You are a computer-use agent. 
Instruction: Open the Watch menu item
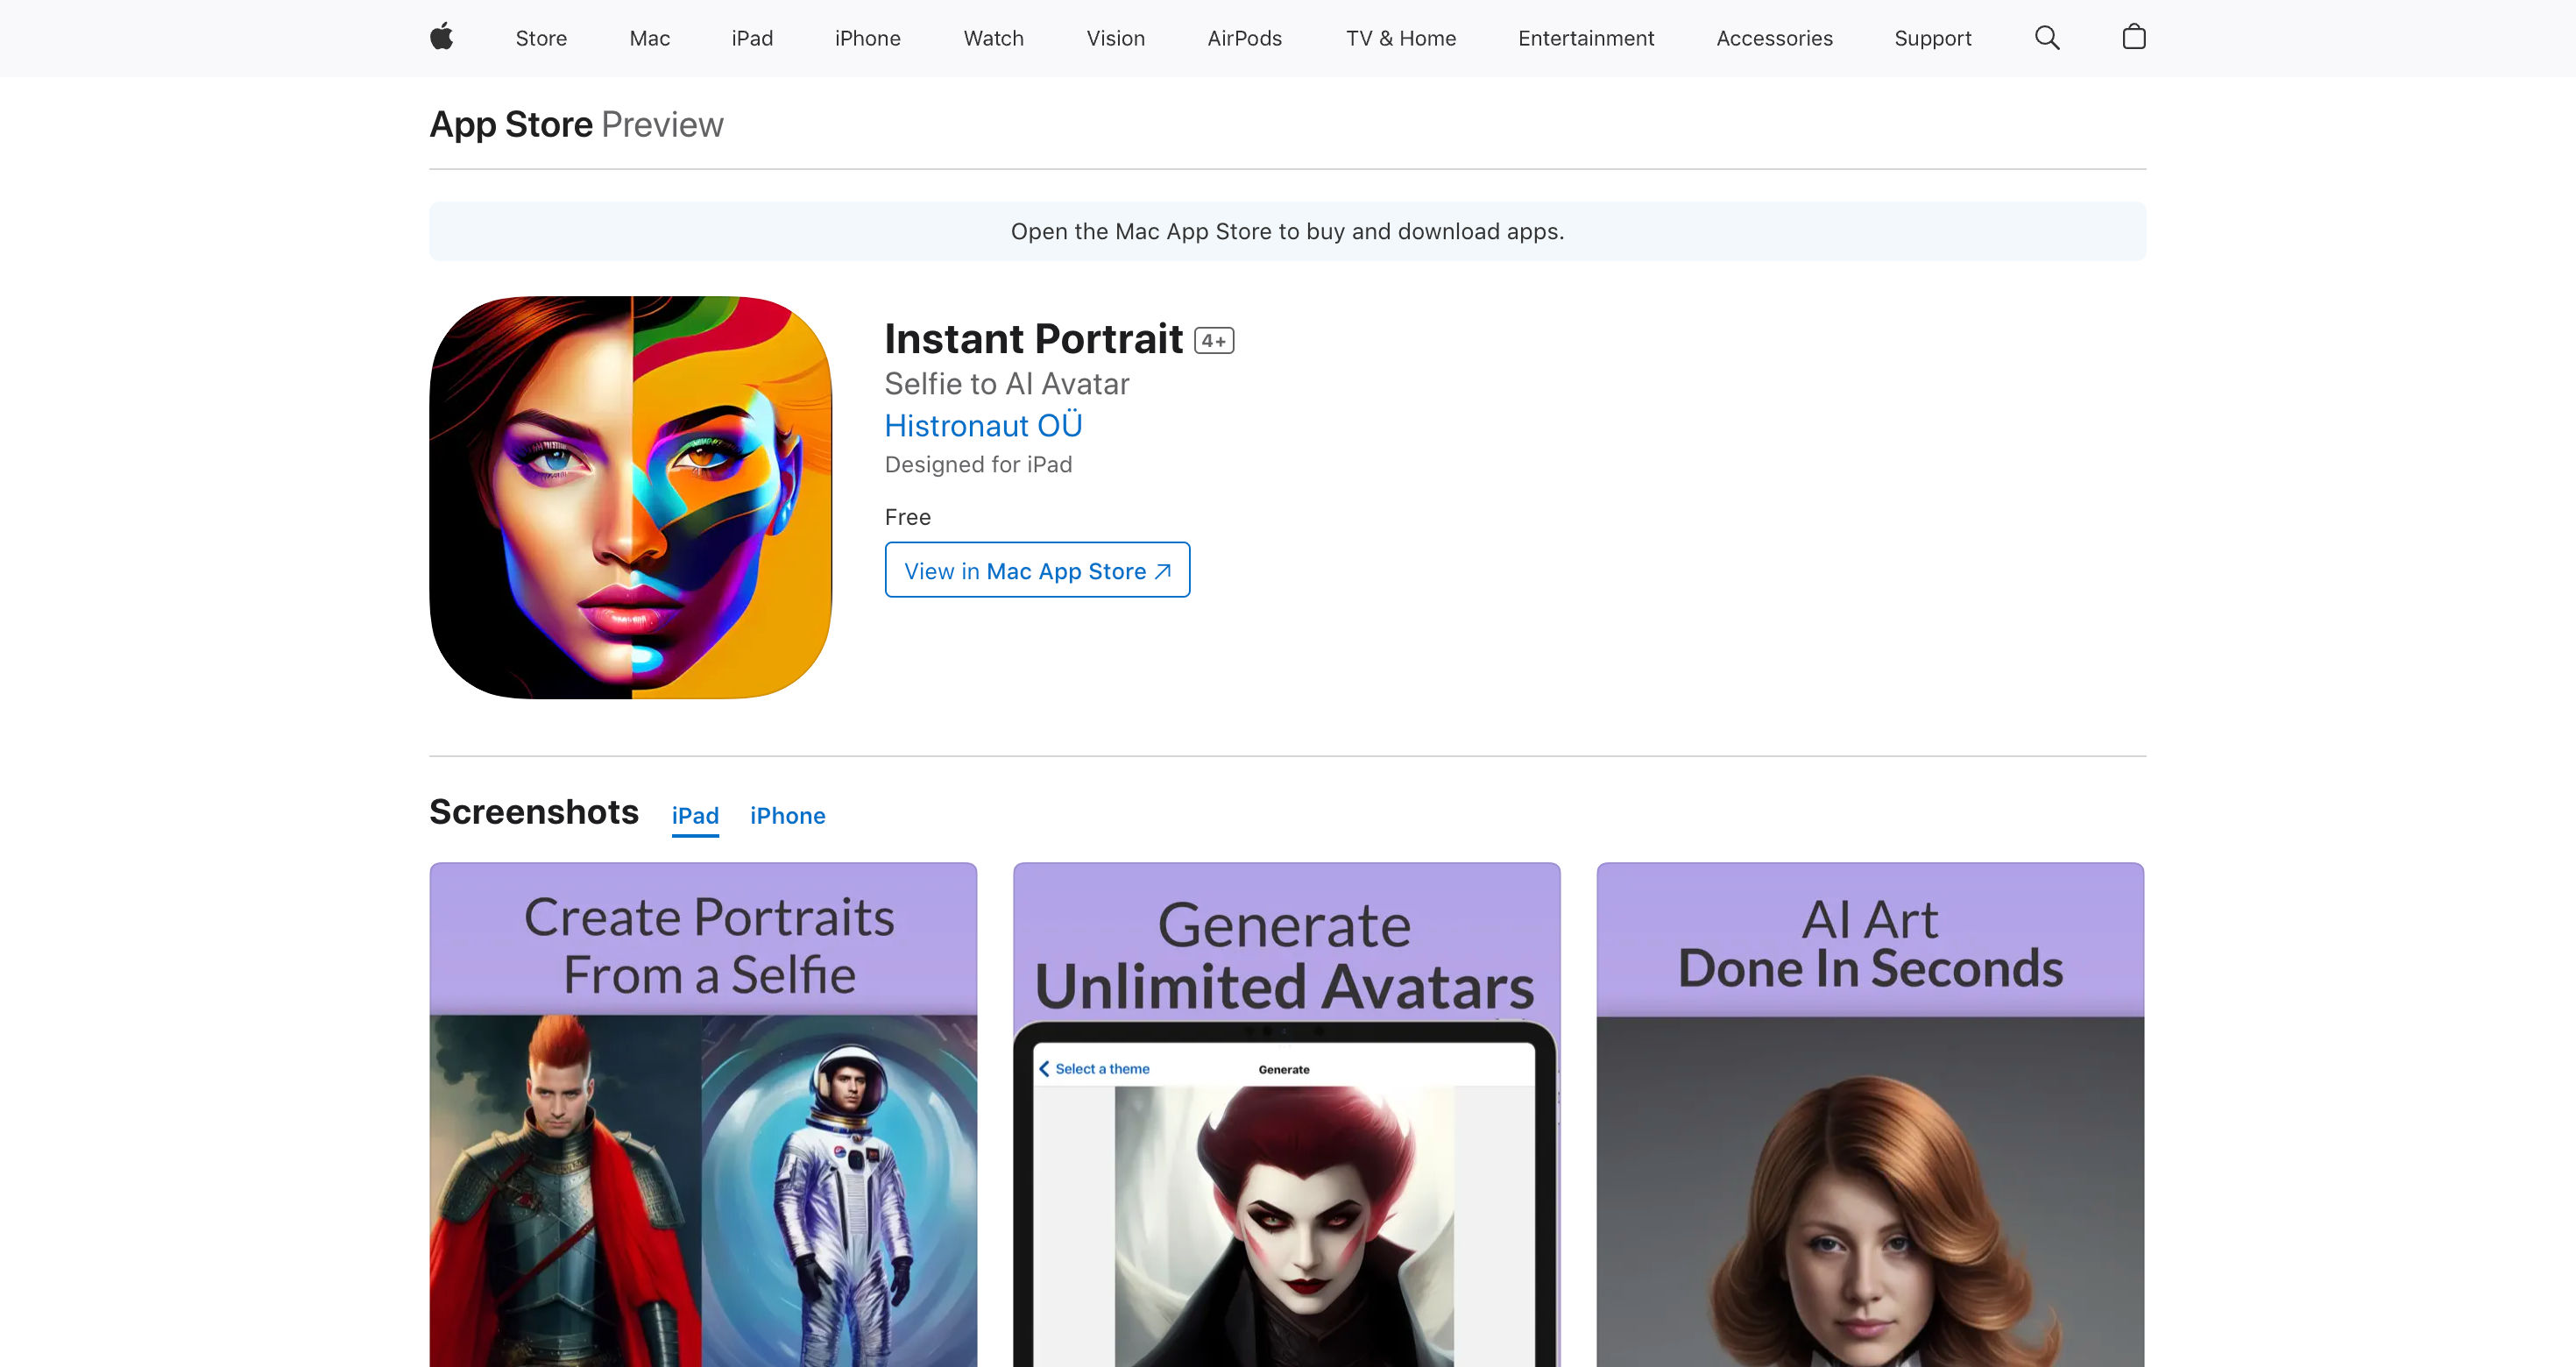point(994,38)
